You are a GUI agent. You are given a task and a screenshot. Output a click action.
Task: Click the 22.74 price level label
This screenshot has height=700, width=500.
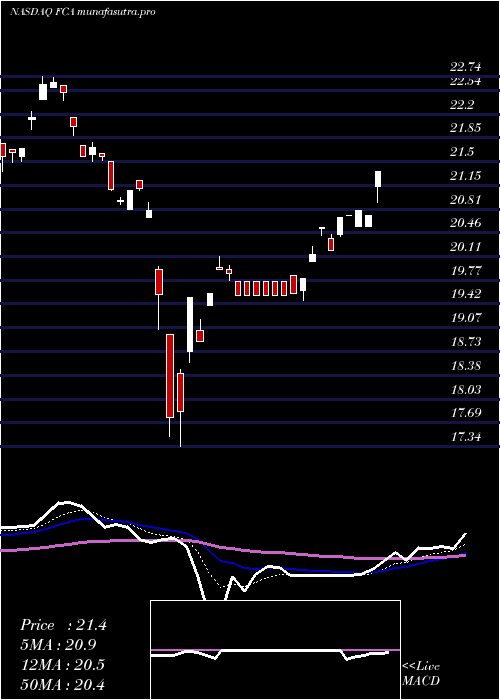click(x=466, y=67)
